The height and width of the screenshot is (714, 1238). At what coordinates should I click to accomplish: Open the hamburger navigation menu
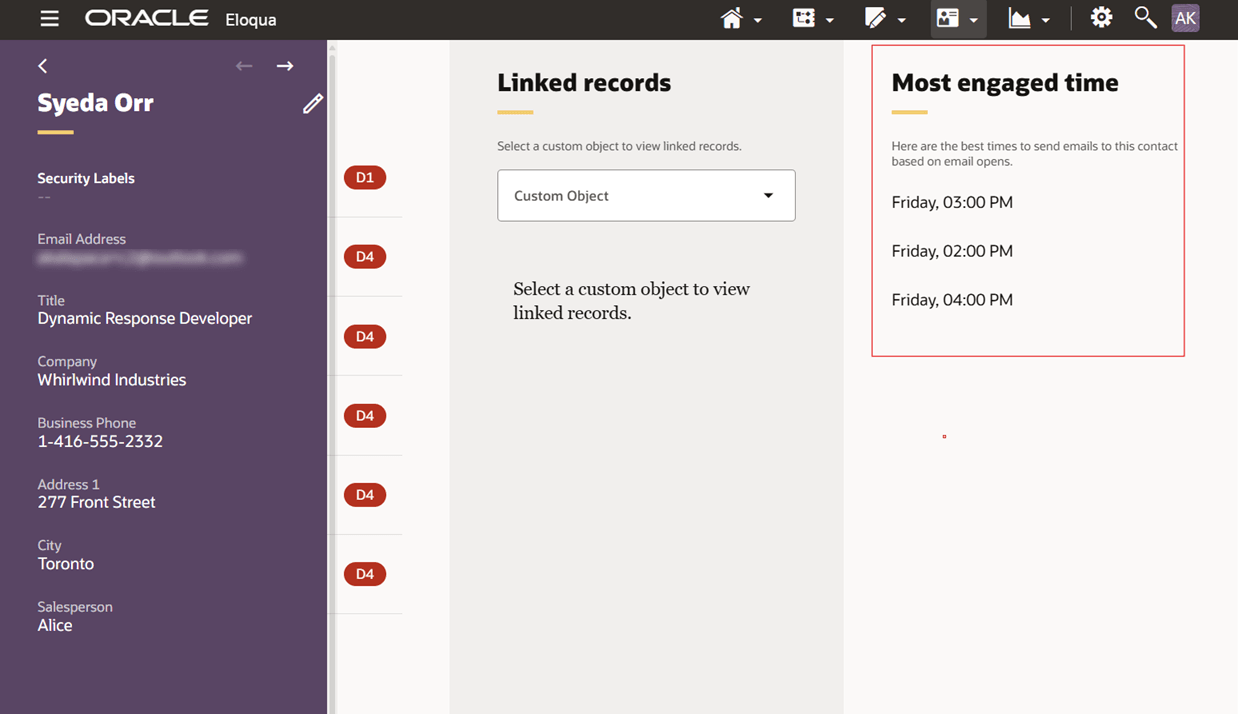(49, 19)
